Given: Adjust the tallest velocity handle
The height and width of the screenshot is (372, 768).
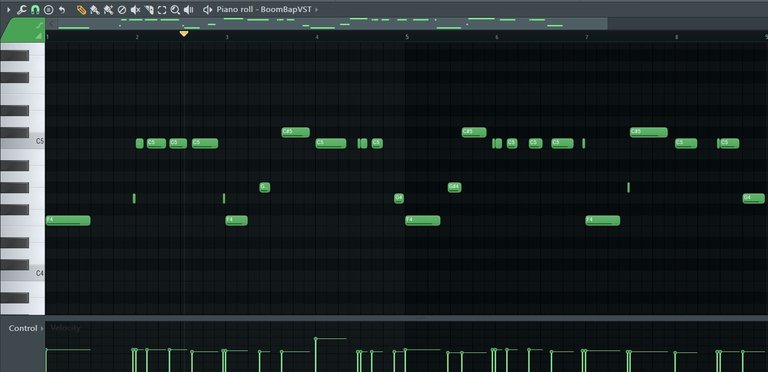Looking at the screenshot, I should pos(316,339).
